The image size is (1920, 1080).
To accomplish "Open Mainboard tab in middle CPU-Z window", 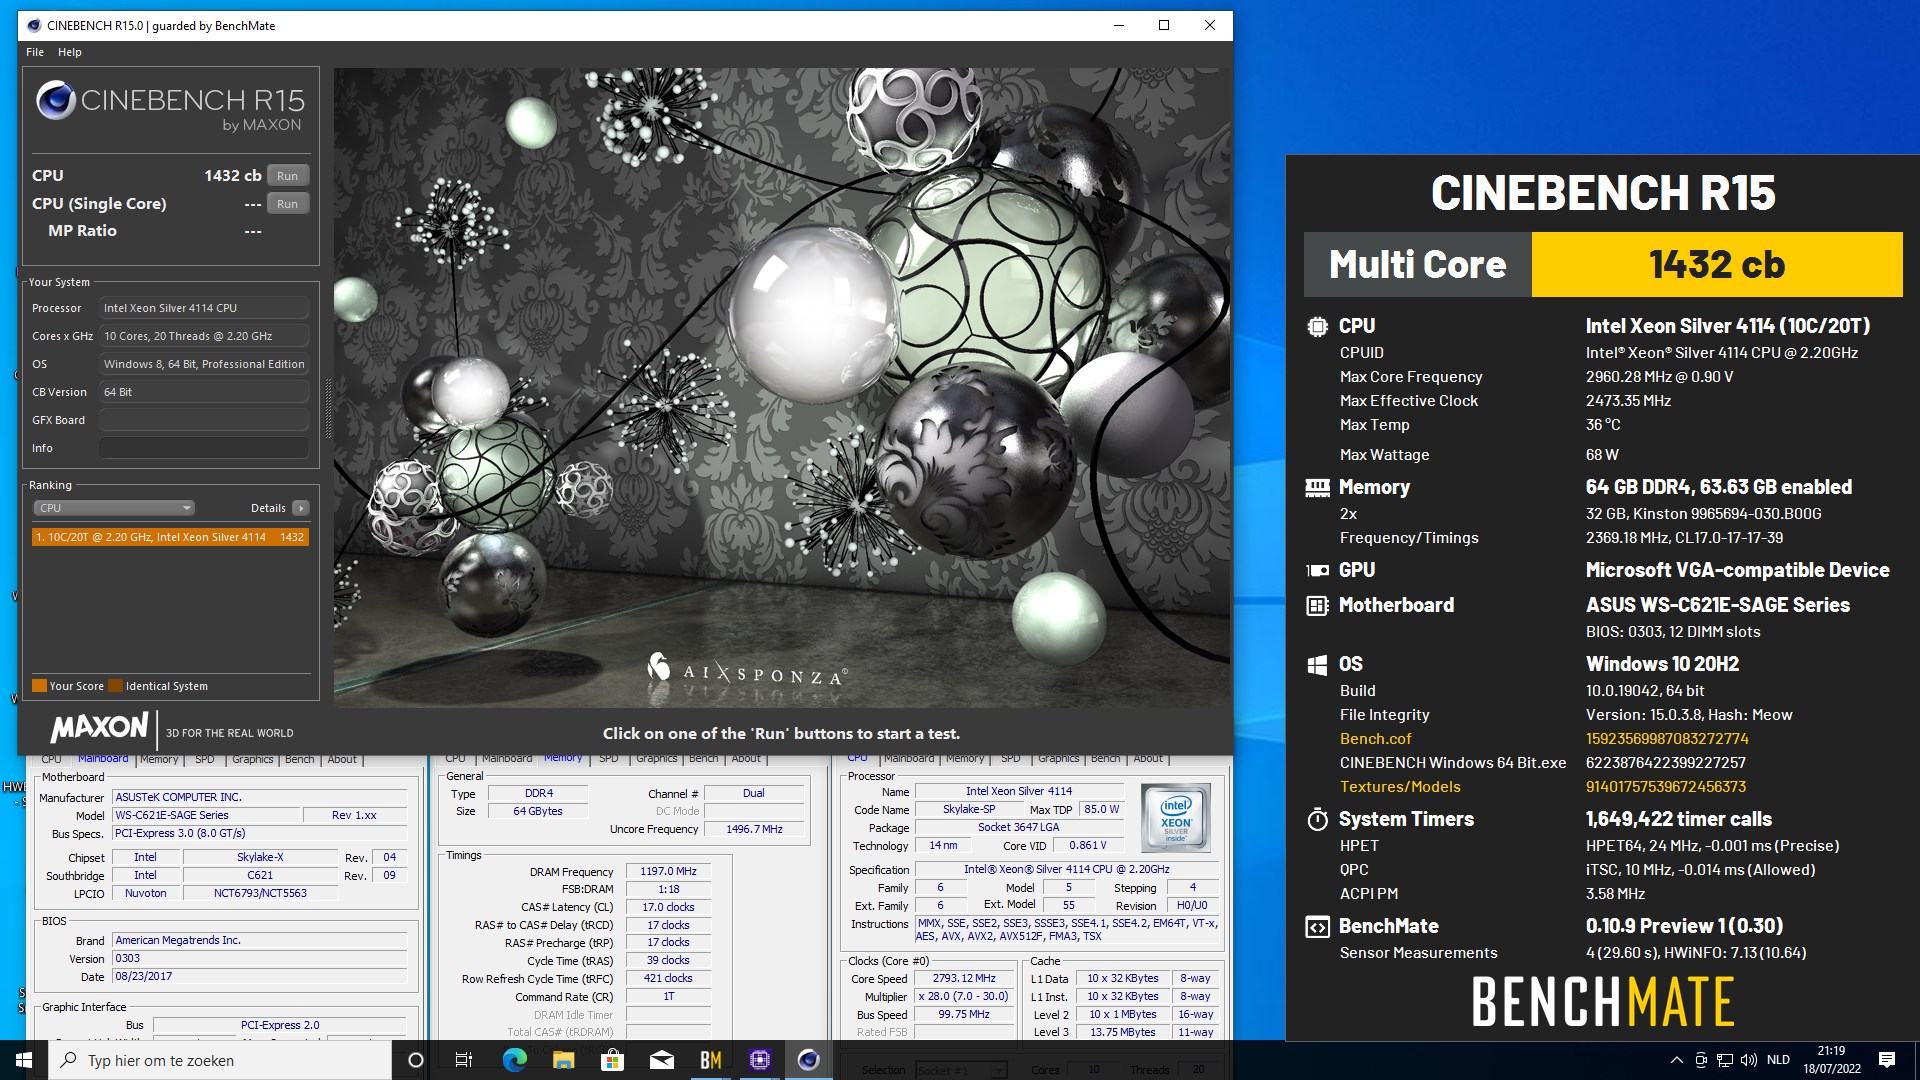I will click(x=507, y=759).
